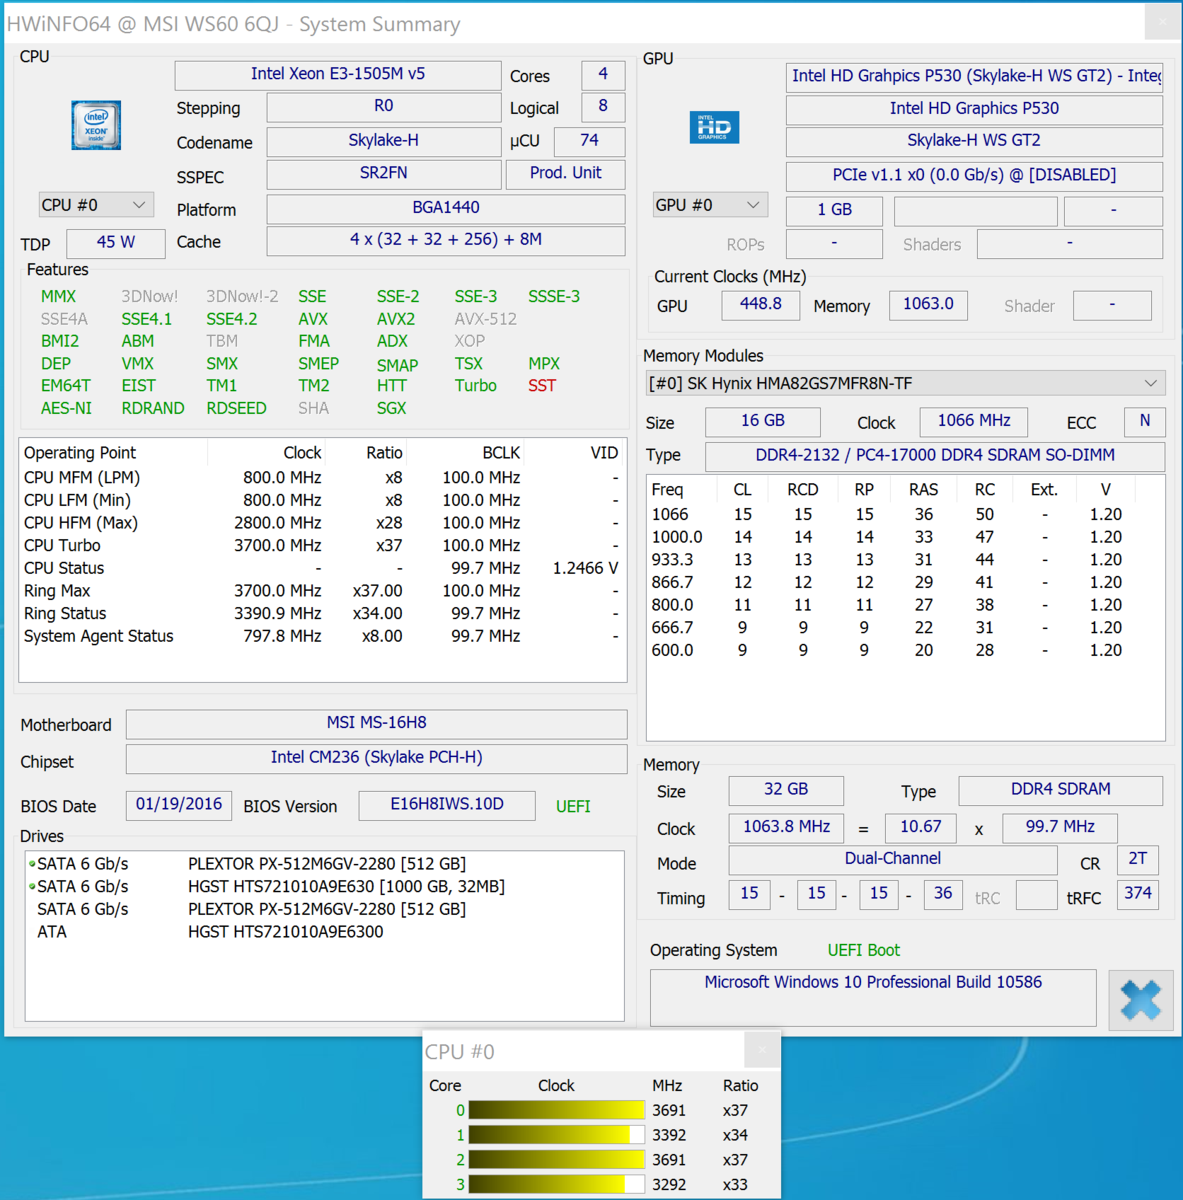The width and height of the screenshot is (1183, 1200).
Task: Click the Intel CM236 chipset field
Action: pos(377,758)
